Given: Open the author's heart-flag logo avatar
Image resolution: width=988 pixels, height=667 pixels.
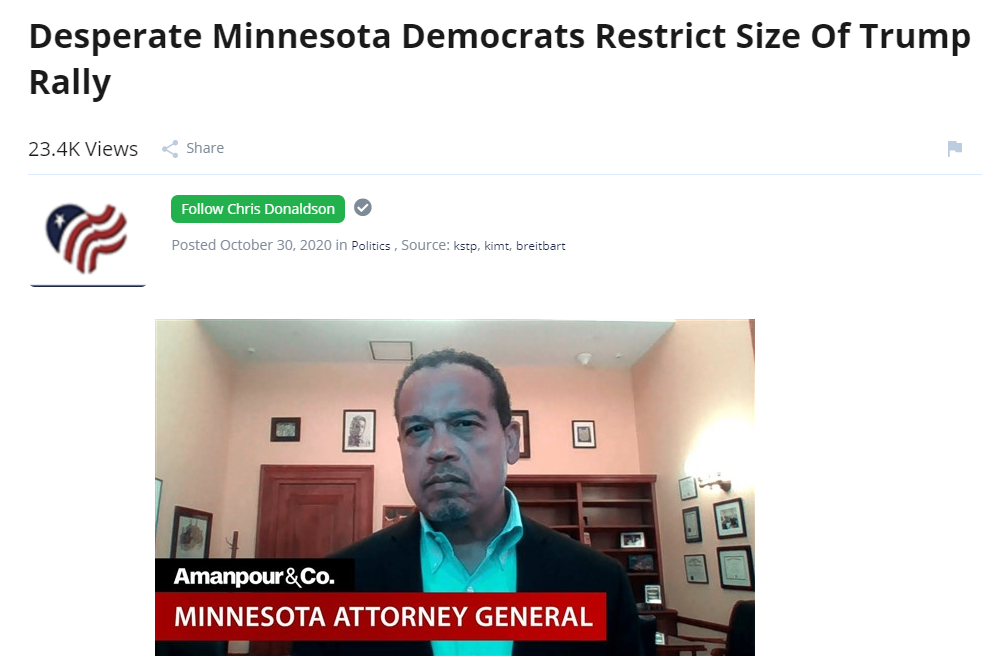Looking at the screenshot, I should pyautogui.click(x=87, y=239).
